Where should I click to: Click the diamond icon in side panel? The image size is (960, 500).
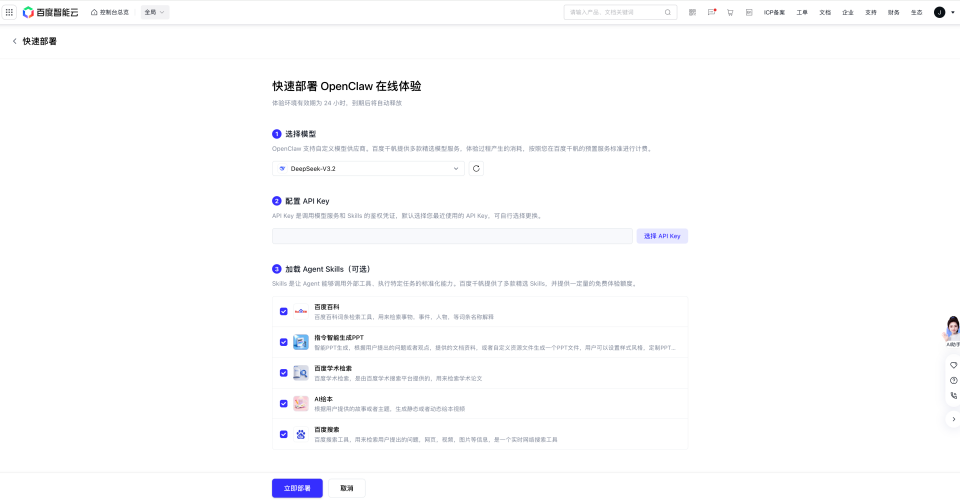click(953, 365)
